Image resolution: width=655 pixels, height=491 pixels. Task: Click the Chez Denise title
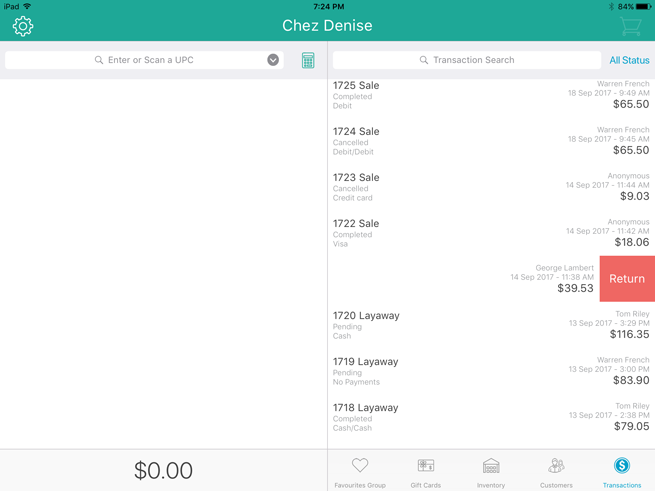click(x=327, y=25)
